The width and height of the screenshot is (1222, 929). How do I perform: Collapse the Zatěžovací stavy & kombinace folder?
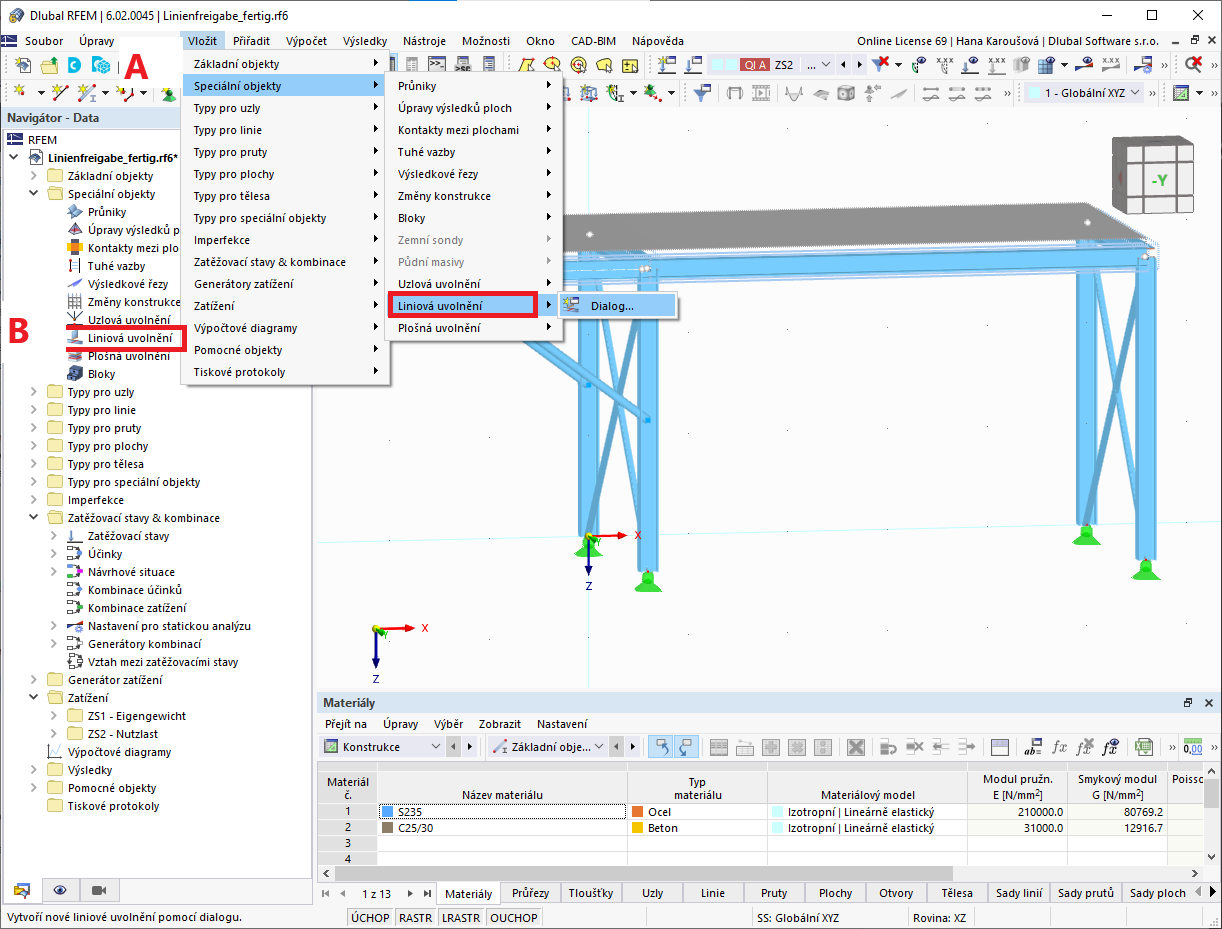(x=33, y=517)
